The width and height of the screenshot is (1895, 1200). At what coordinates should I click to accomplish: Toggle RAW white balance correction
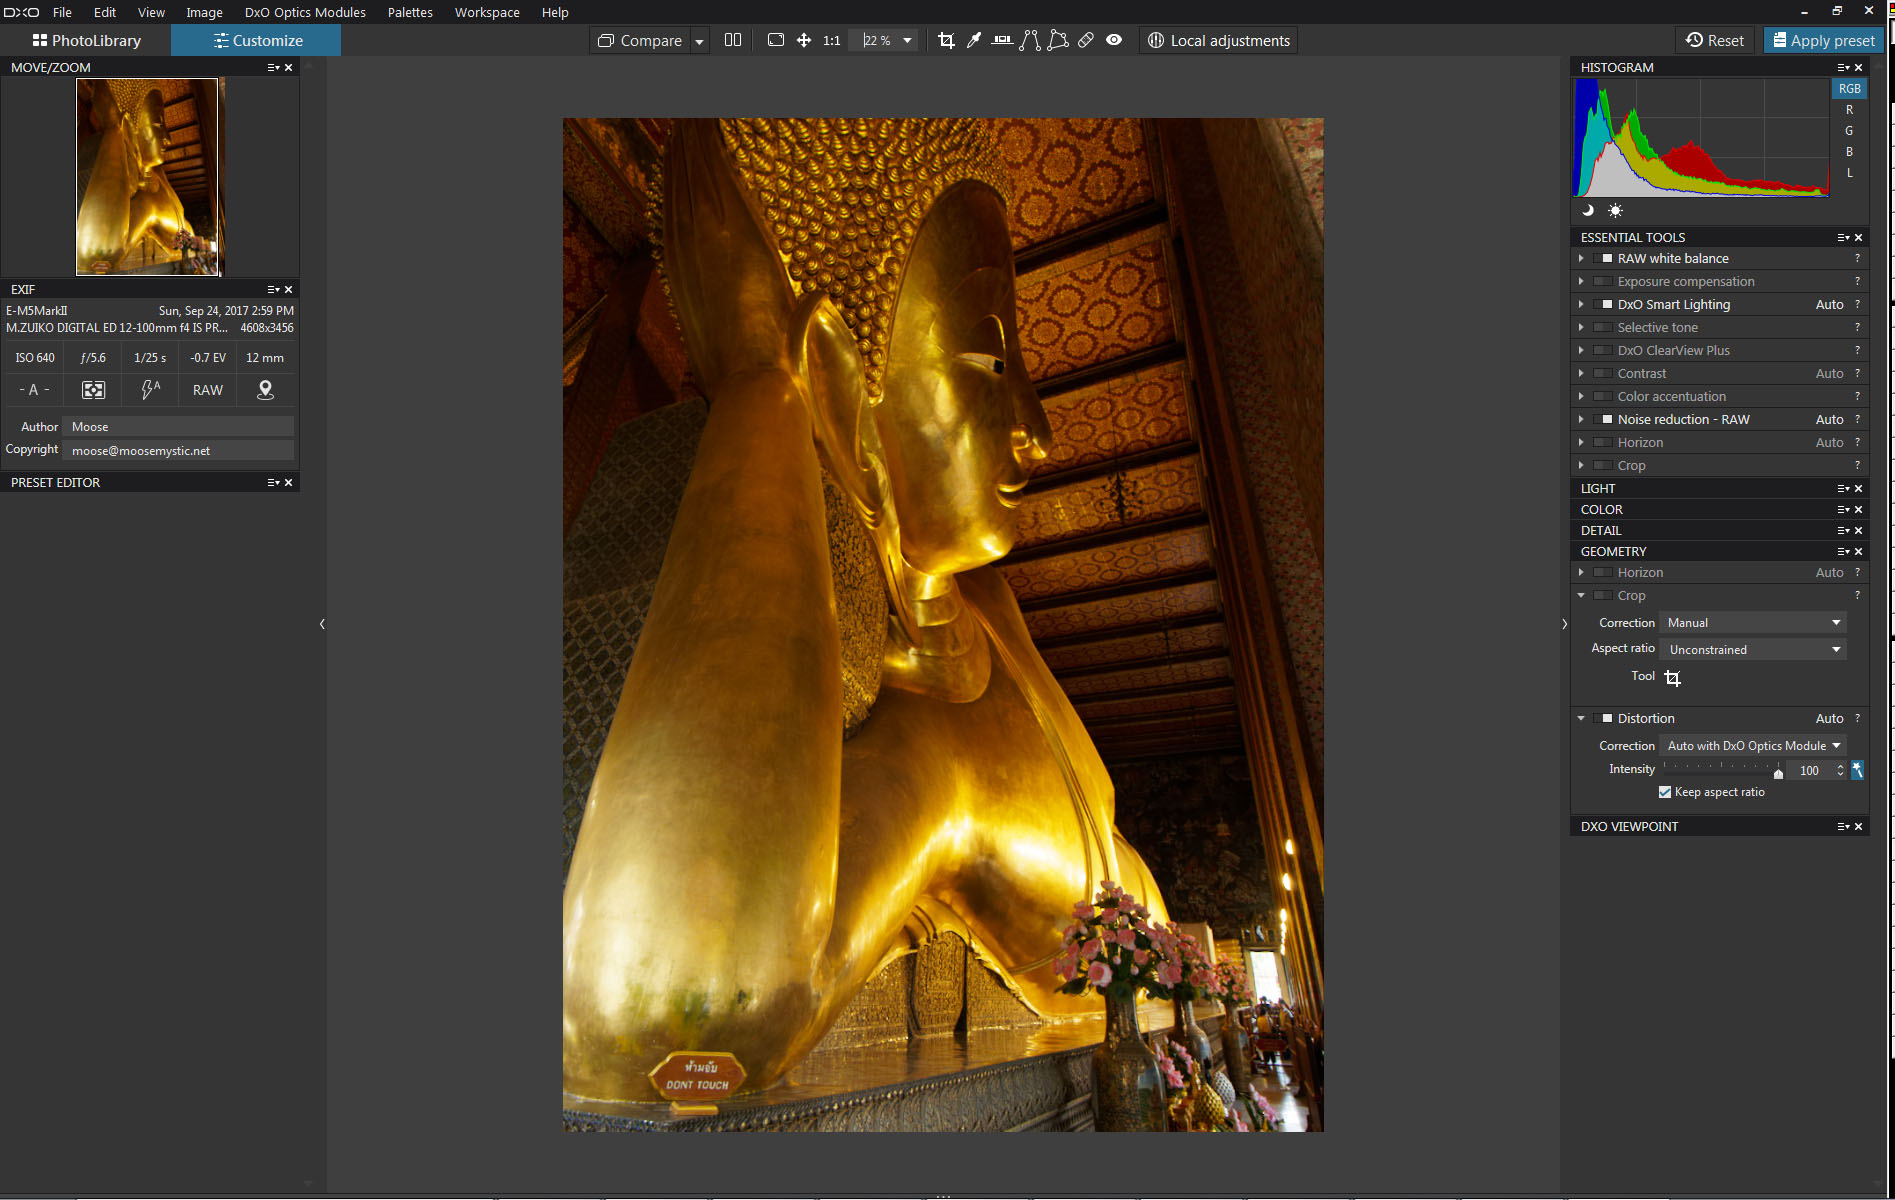(x=1603, y=259)
